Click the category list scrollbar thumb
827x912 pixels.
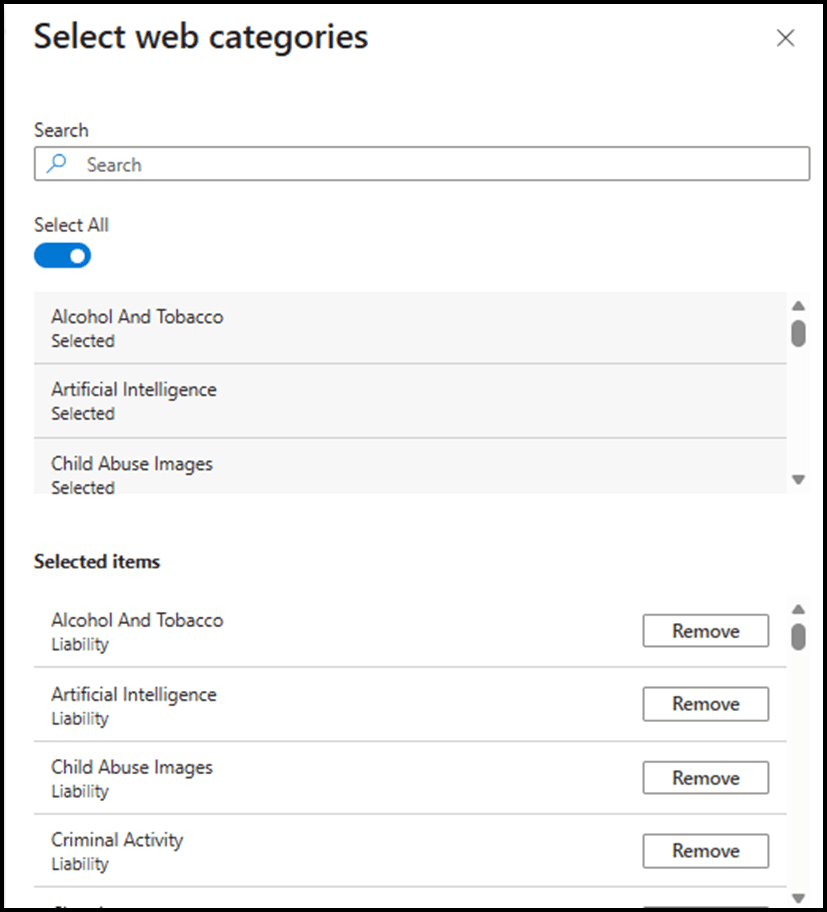(799, 333)
